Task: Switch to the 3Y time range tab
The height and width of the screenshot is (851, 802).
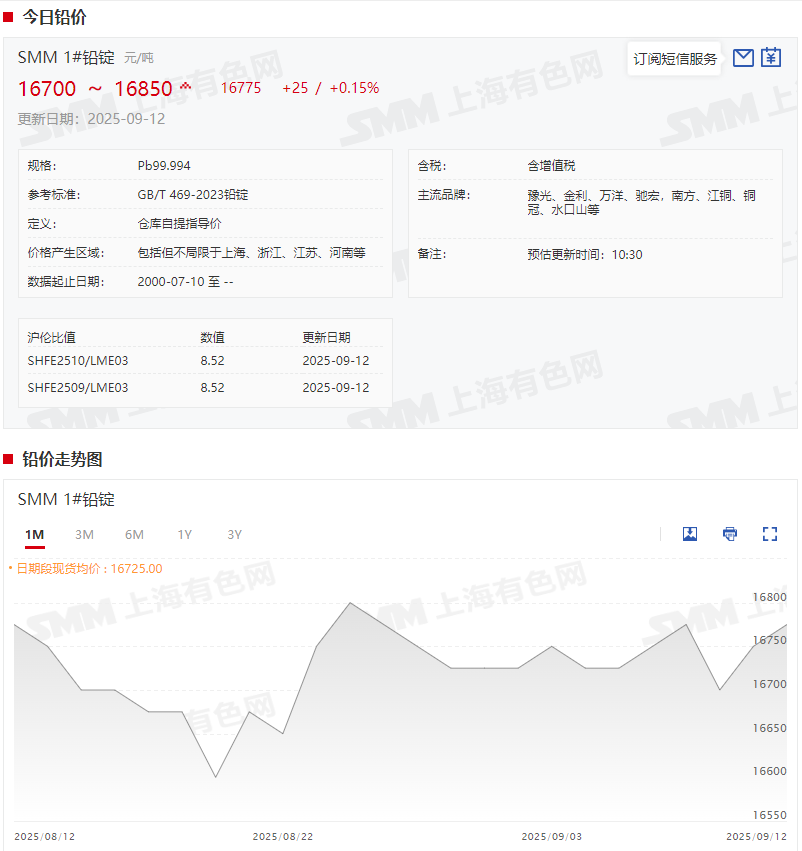Action: coord(234,535)
